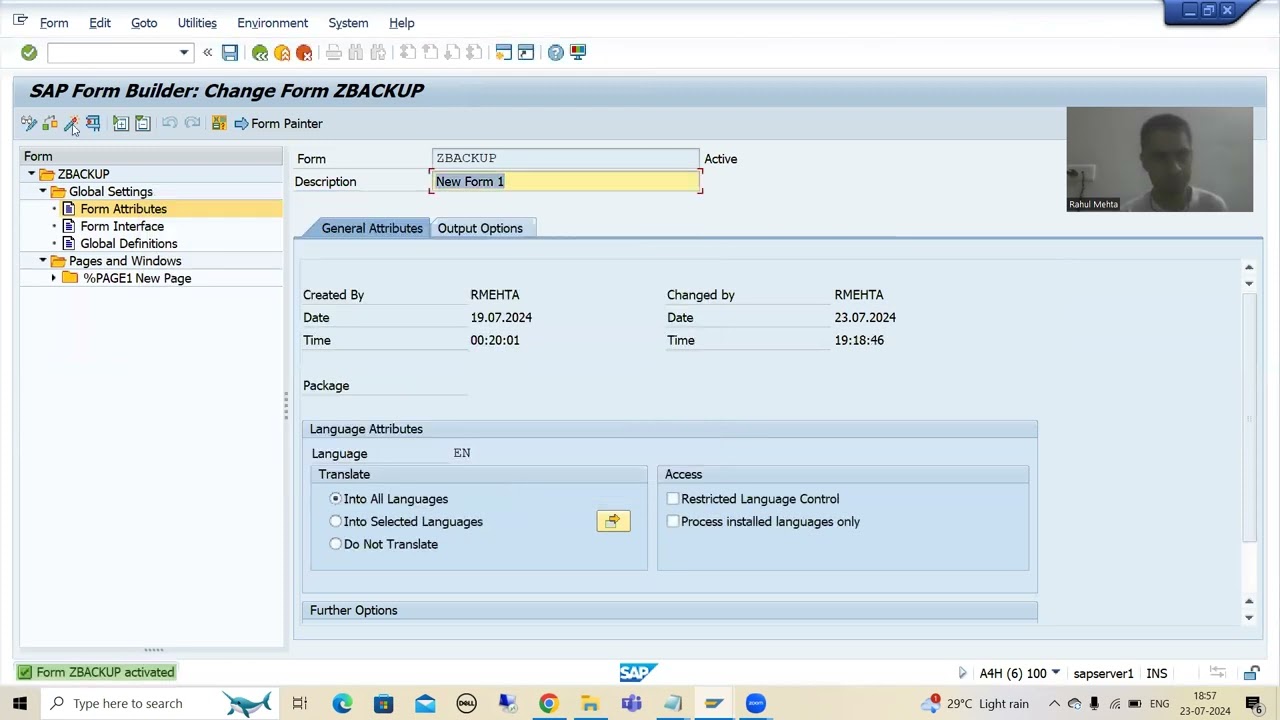Viewport: 1280px width, 720px height.
Task: Select Form Interface in the tree
Action: [122, 226]
